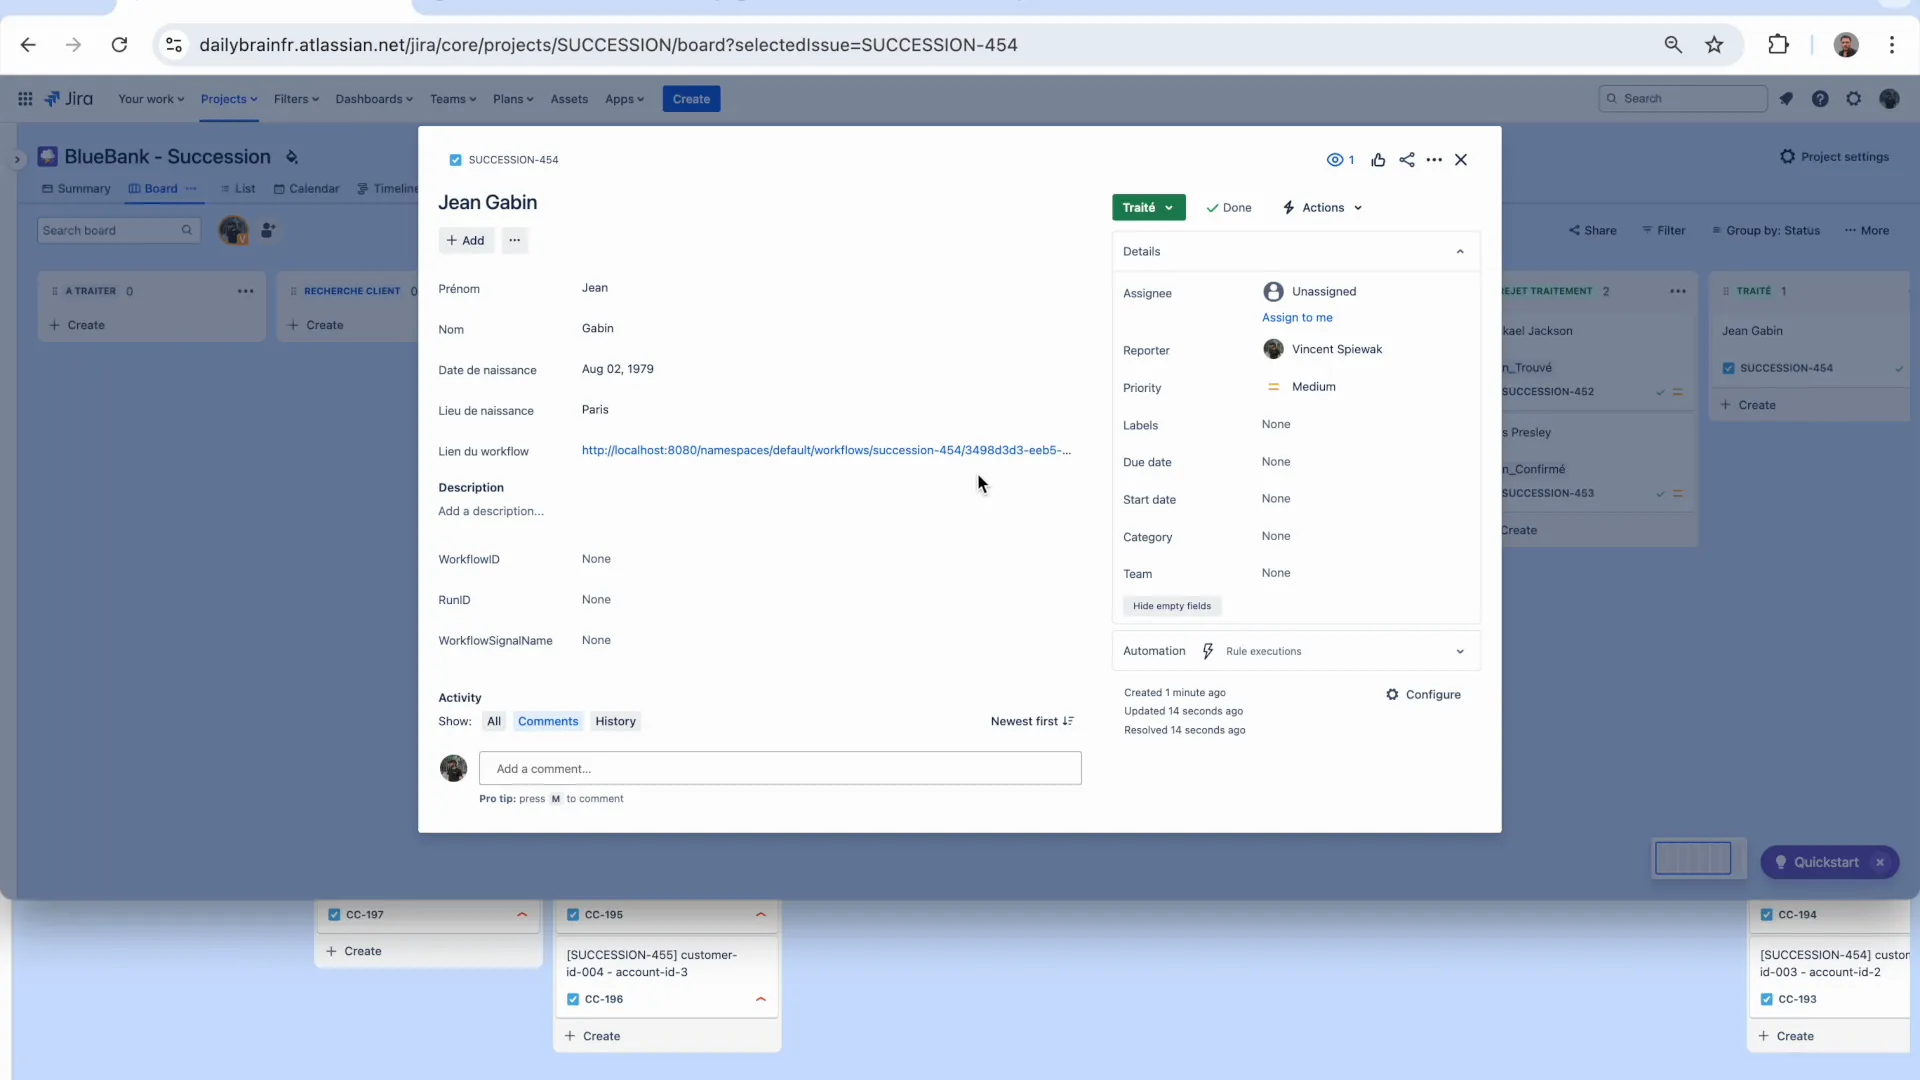Click the SUCCESSION-454 issue key breadcrumb

513,160
